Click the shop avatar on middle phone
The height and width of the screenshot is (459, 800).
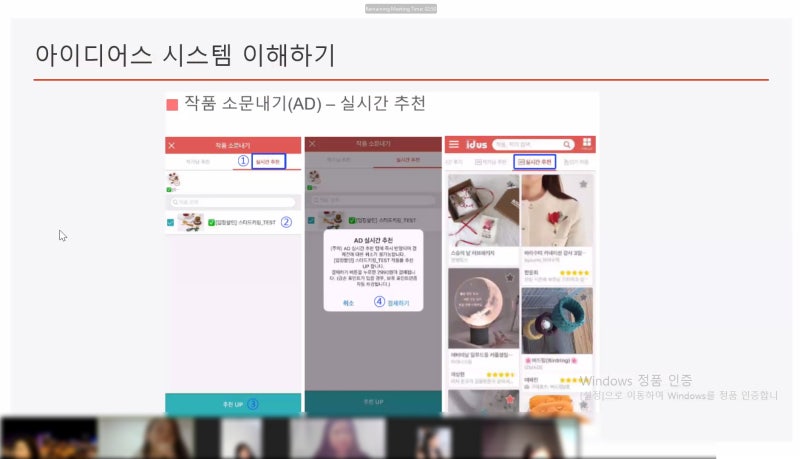[314, 177]
